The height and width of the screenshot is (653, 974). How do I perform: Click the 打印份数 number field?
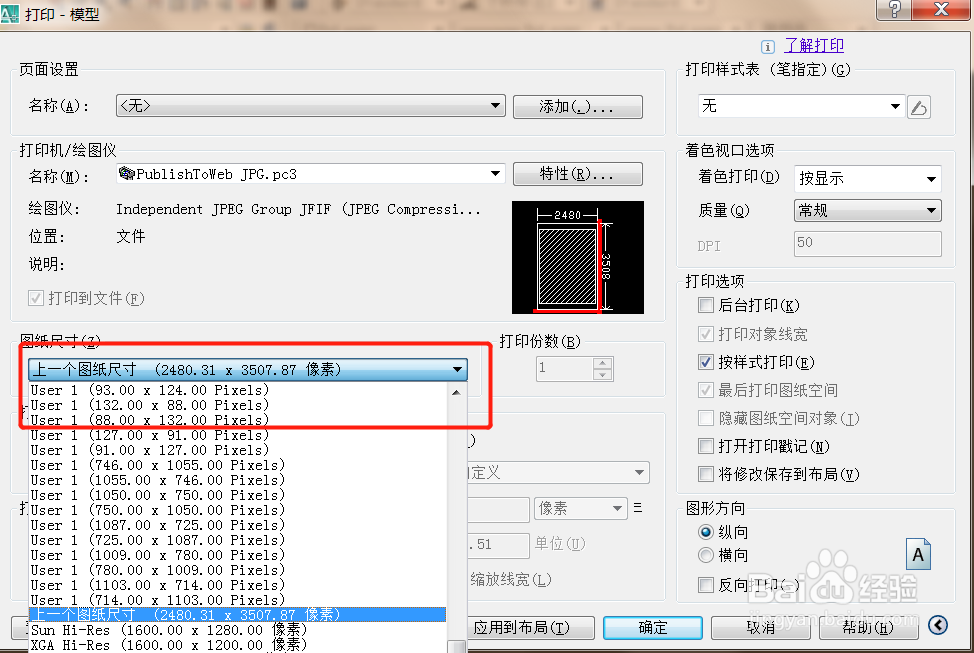coord(565,368)
